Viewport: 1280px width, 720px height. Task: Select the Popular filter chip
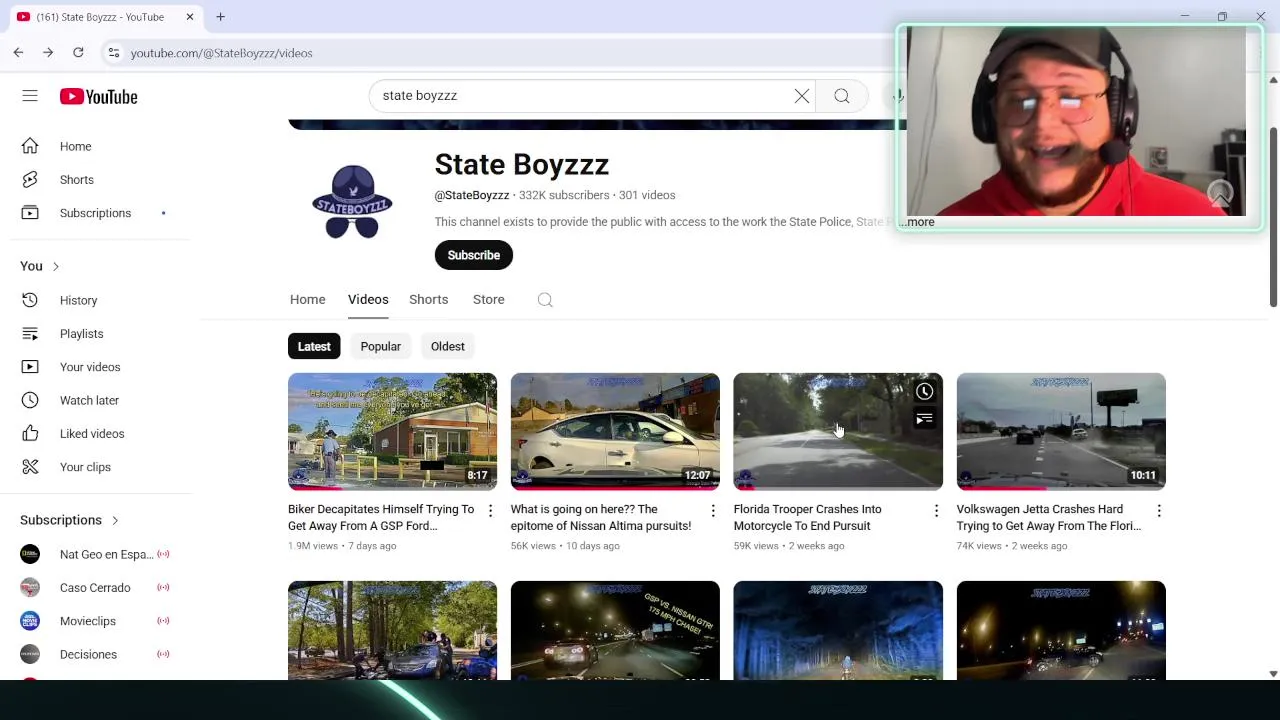click(380, 346)
